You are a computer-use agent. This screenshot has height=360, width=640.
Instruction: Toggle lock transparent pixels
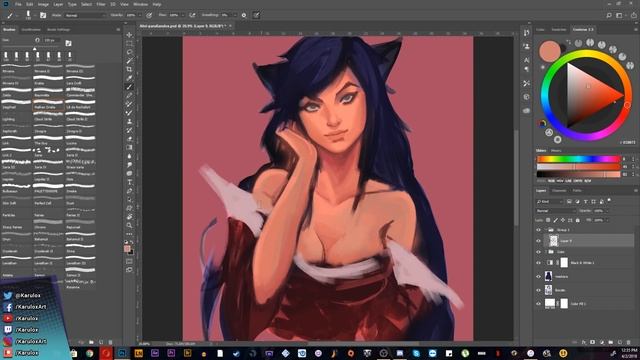[x=548, y=220]
